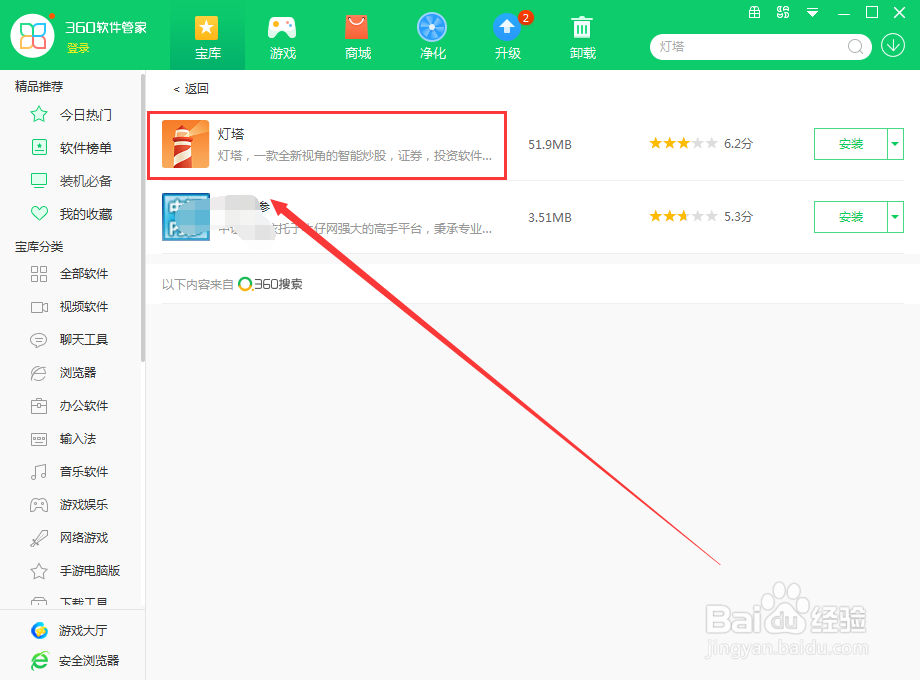The width and height of the screenshot is (920, 680).
Task: Click the 输入法 keyboard icon
Action: [39, 439]
